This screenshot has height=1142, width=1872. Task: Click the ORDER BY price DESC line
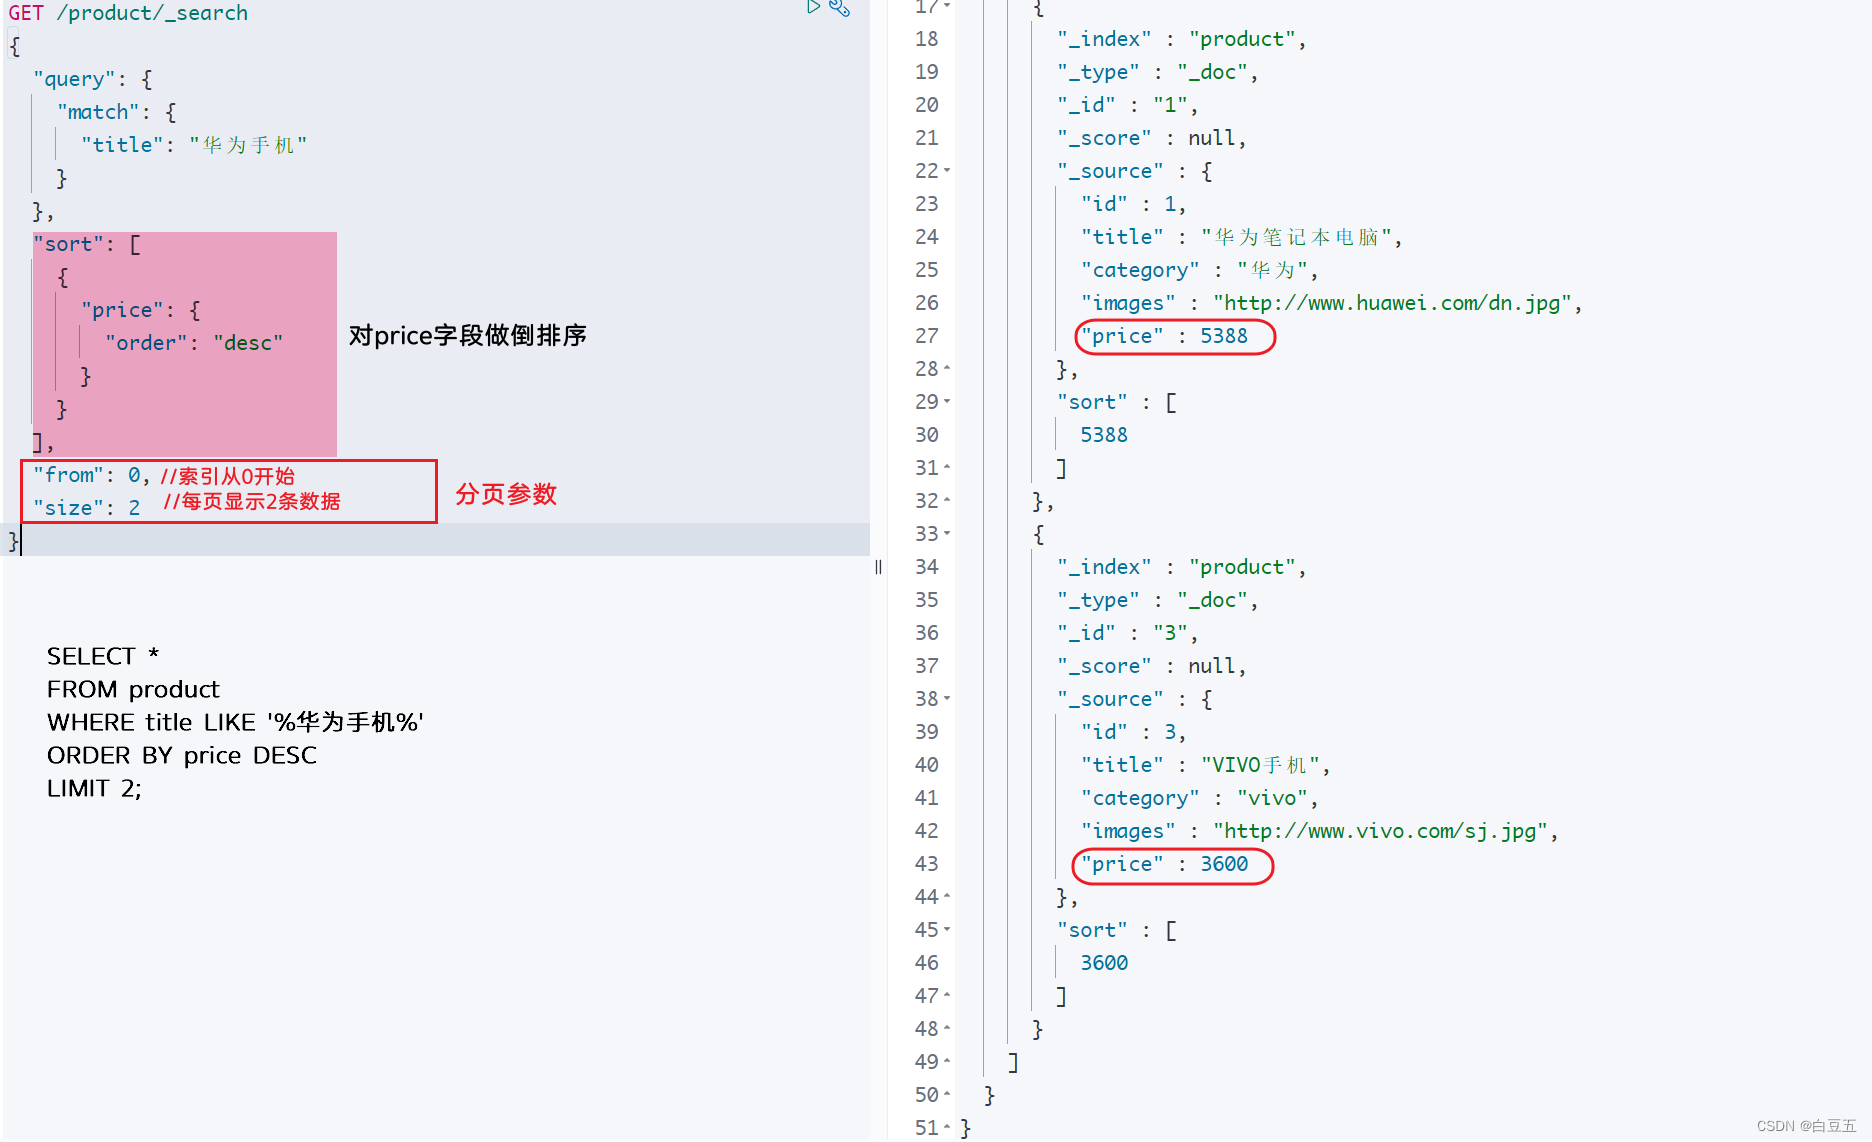coord(182,755)
